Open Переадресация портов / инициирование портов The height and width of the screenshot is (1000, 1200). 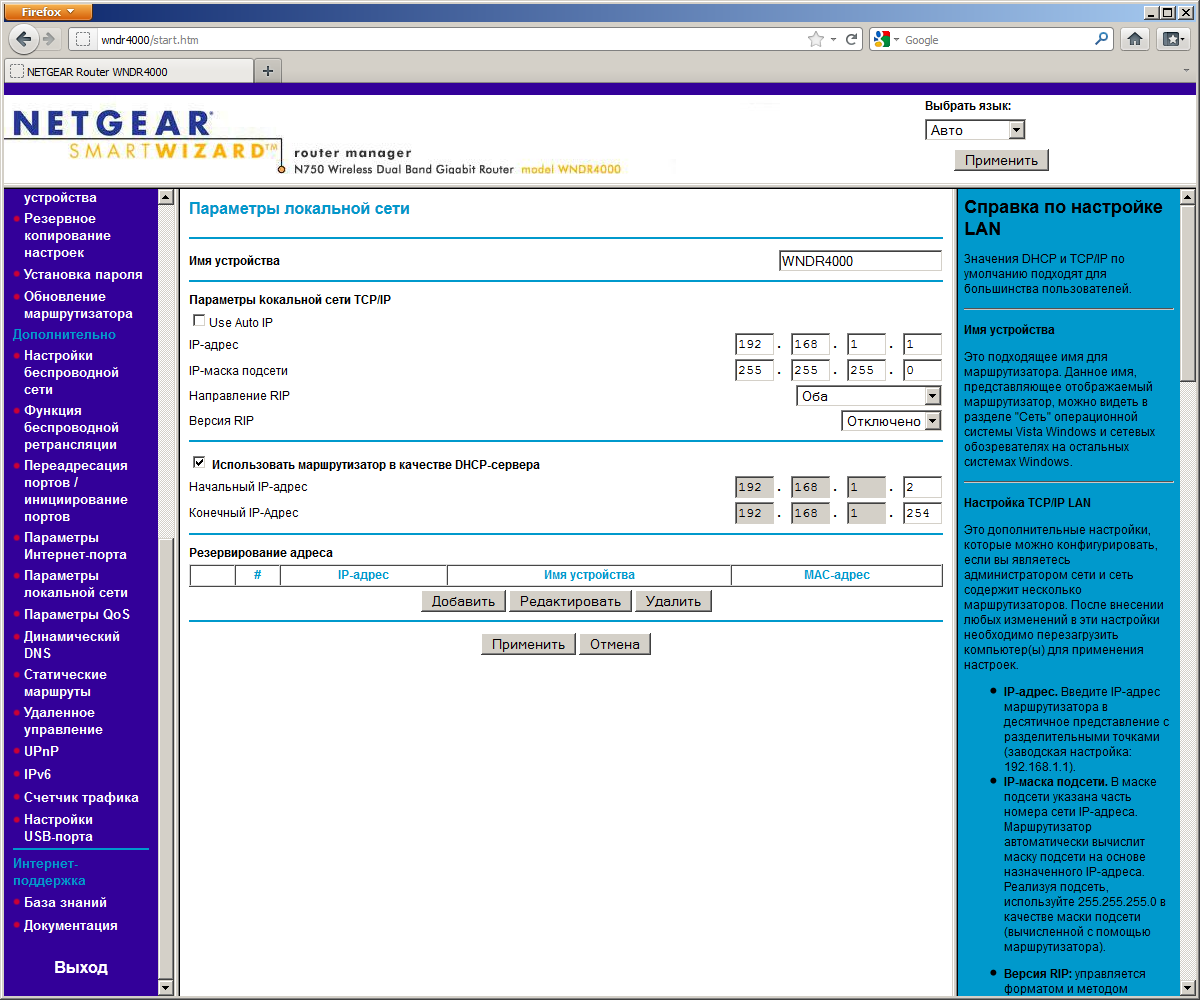[76, 491]
